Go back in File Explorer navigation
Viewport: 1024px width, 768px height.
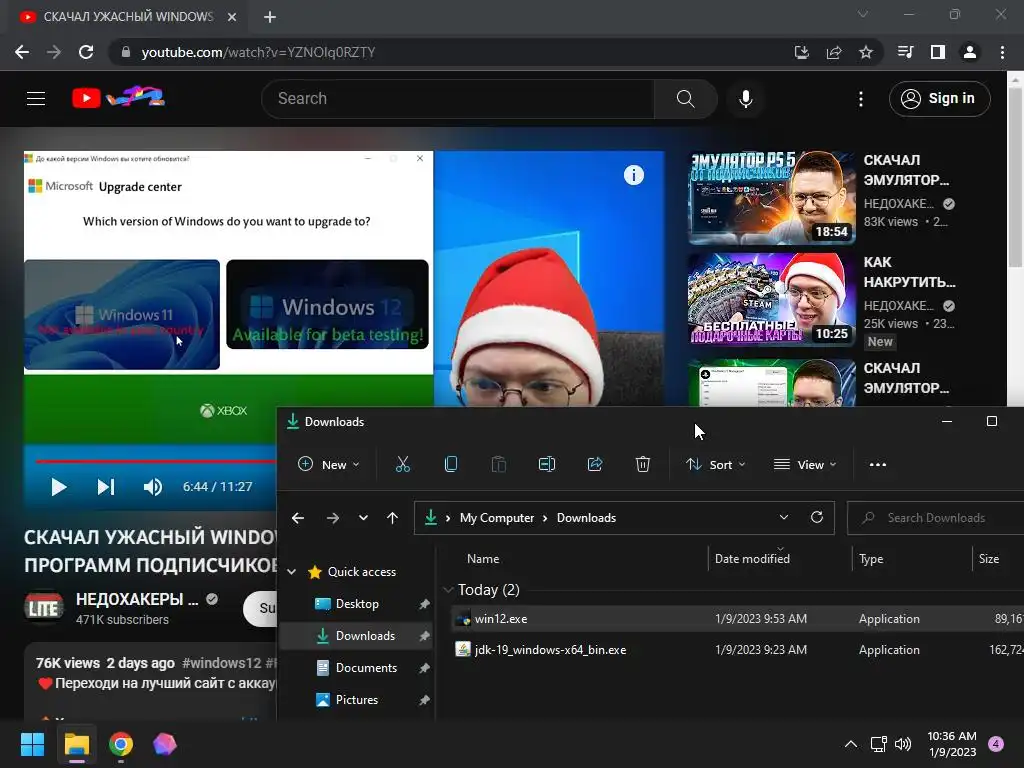point(298,518)
